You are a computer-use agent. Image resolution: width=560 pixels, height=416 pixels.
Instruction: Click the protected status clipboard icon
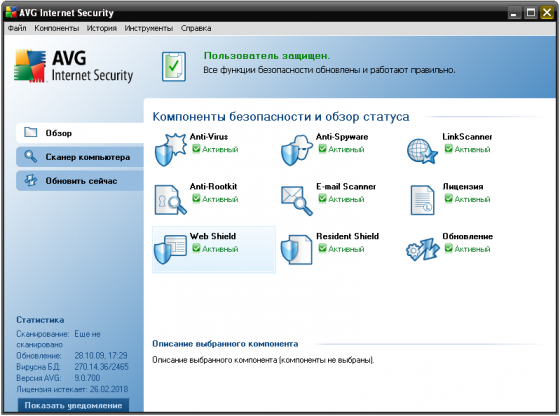[174, 66]
